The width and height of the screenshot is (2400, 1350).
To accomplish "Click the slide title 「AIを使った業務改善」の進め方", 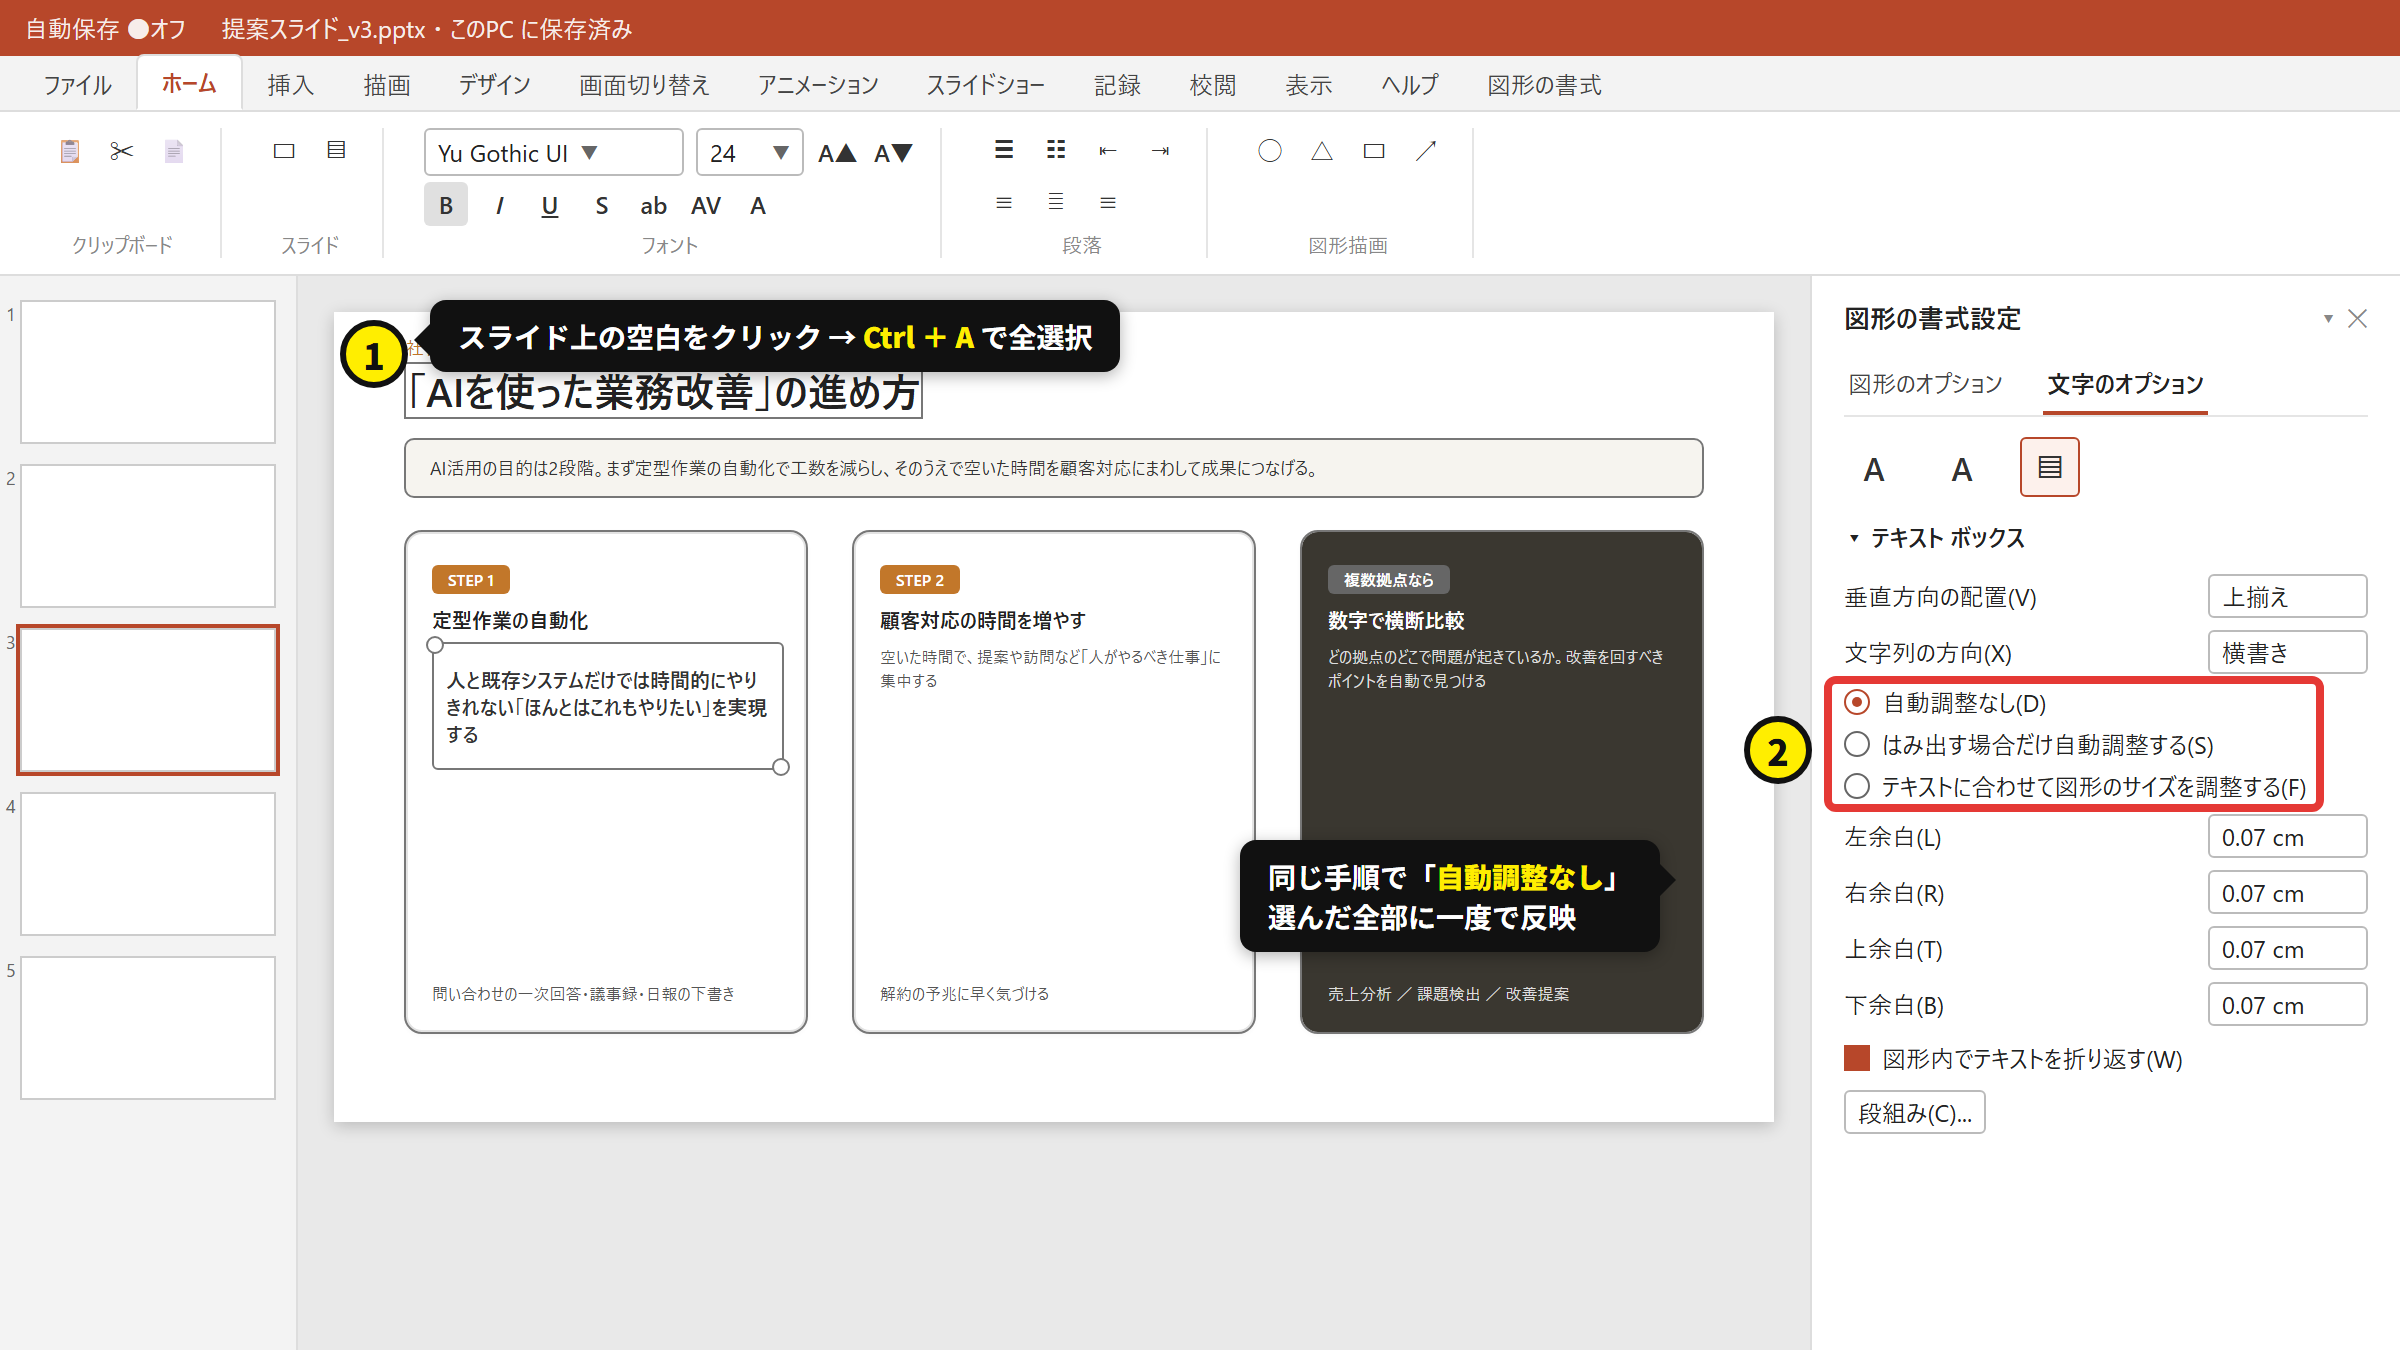I will (x=663, y=392).
